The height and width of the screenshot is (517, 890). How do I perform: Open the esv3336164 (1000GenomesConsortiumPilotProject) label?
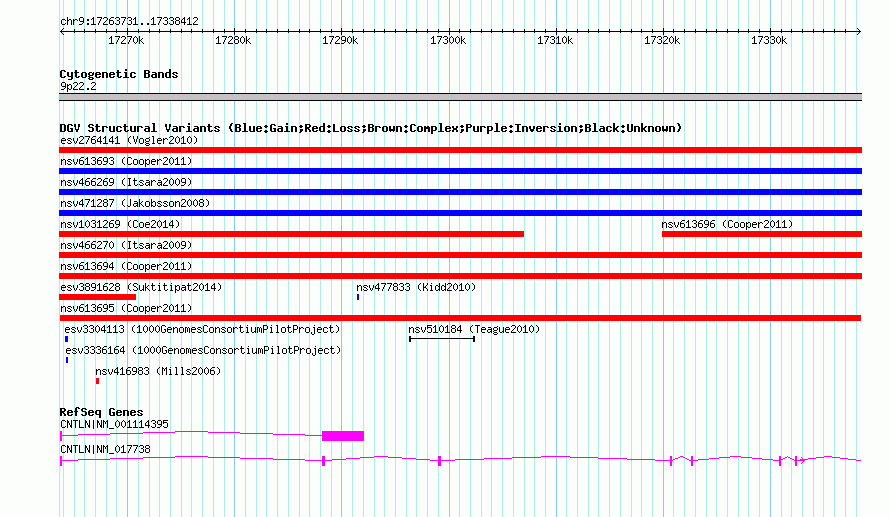pyautogui.click(x=203, y=350)
